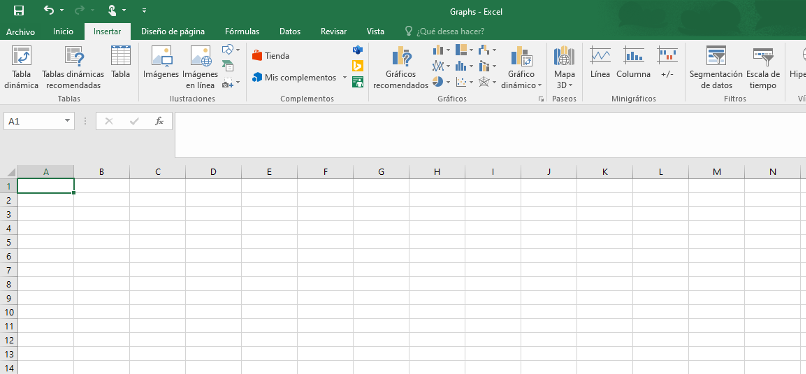Switch to Diseño de página tab
Screen dimensions: 806x374
[173, 31]
